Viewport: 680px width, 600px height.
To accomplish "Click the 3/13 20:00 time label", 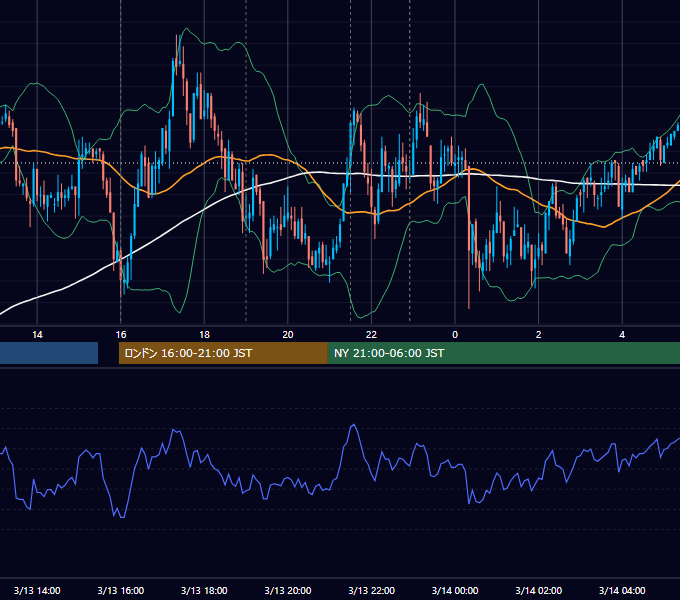I will coord(288,590).
